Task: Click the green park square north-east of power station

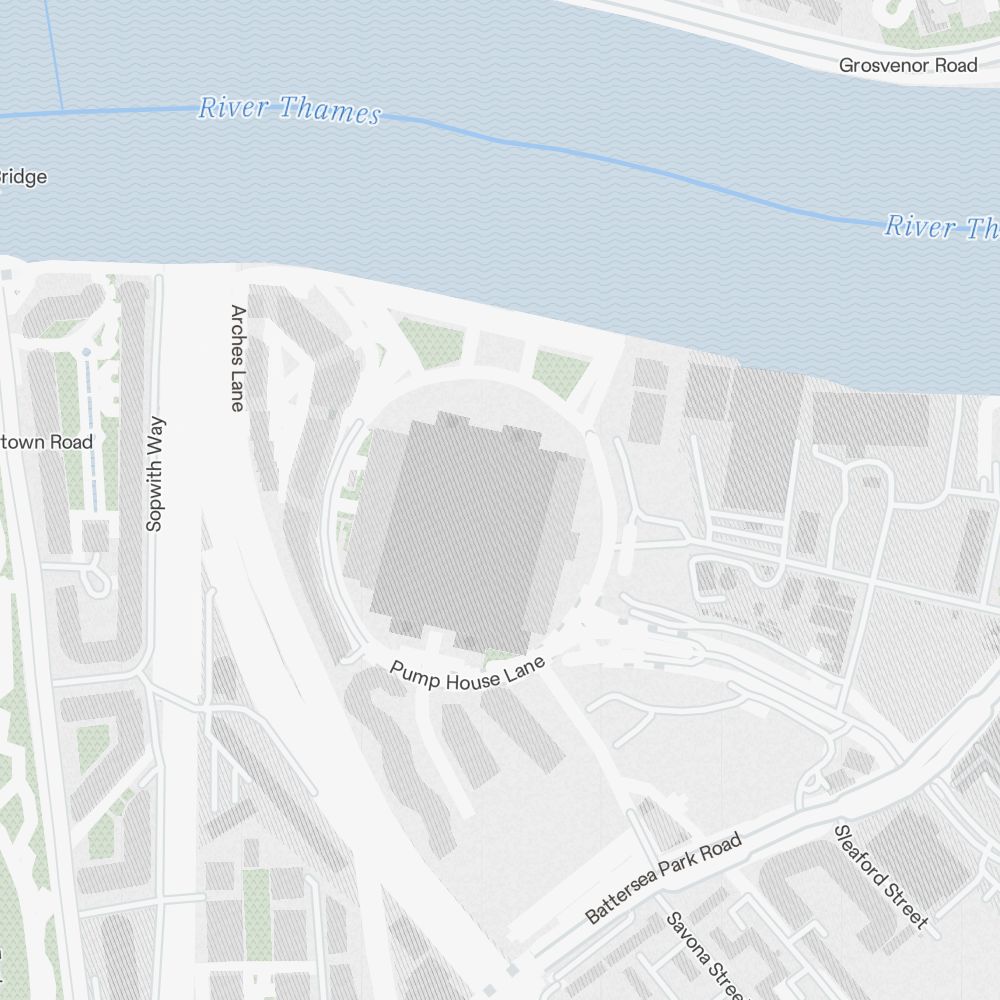Action: [561, 375]
